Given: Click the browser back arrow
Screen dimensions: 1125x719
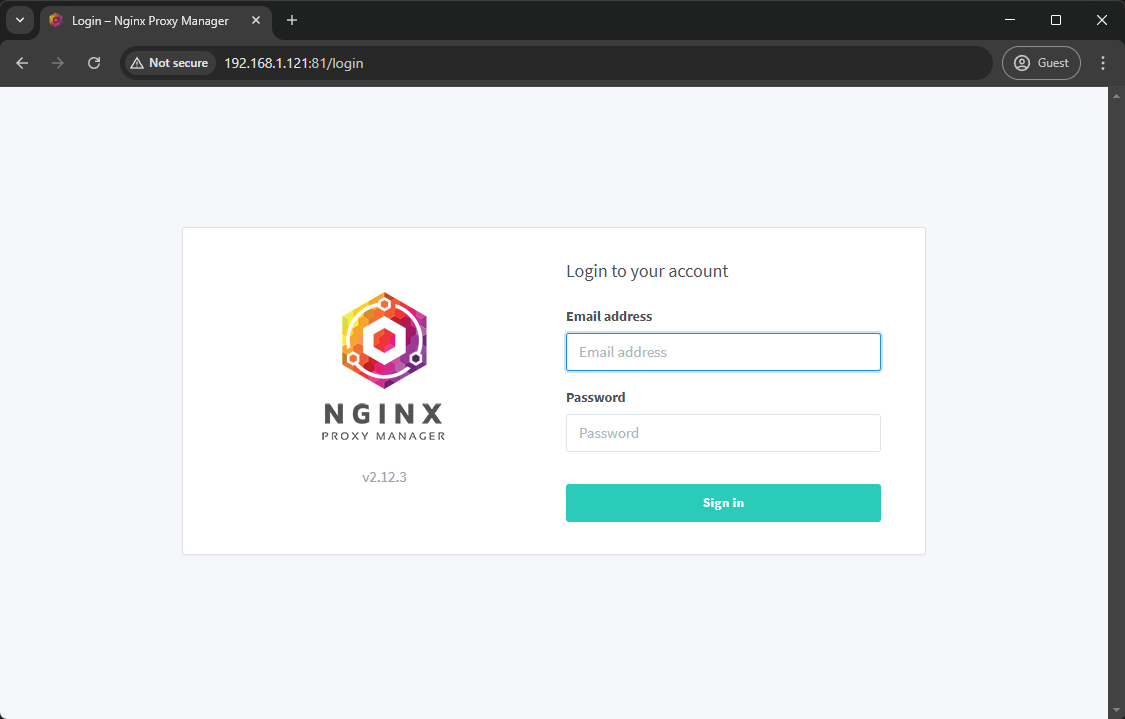Looking at the screenshot, I should (x=22, y=63).
